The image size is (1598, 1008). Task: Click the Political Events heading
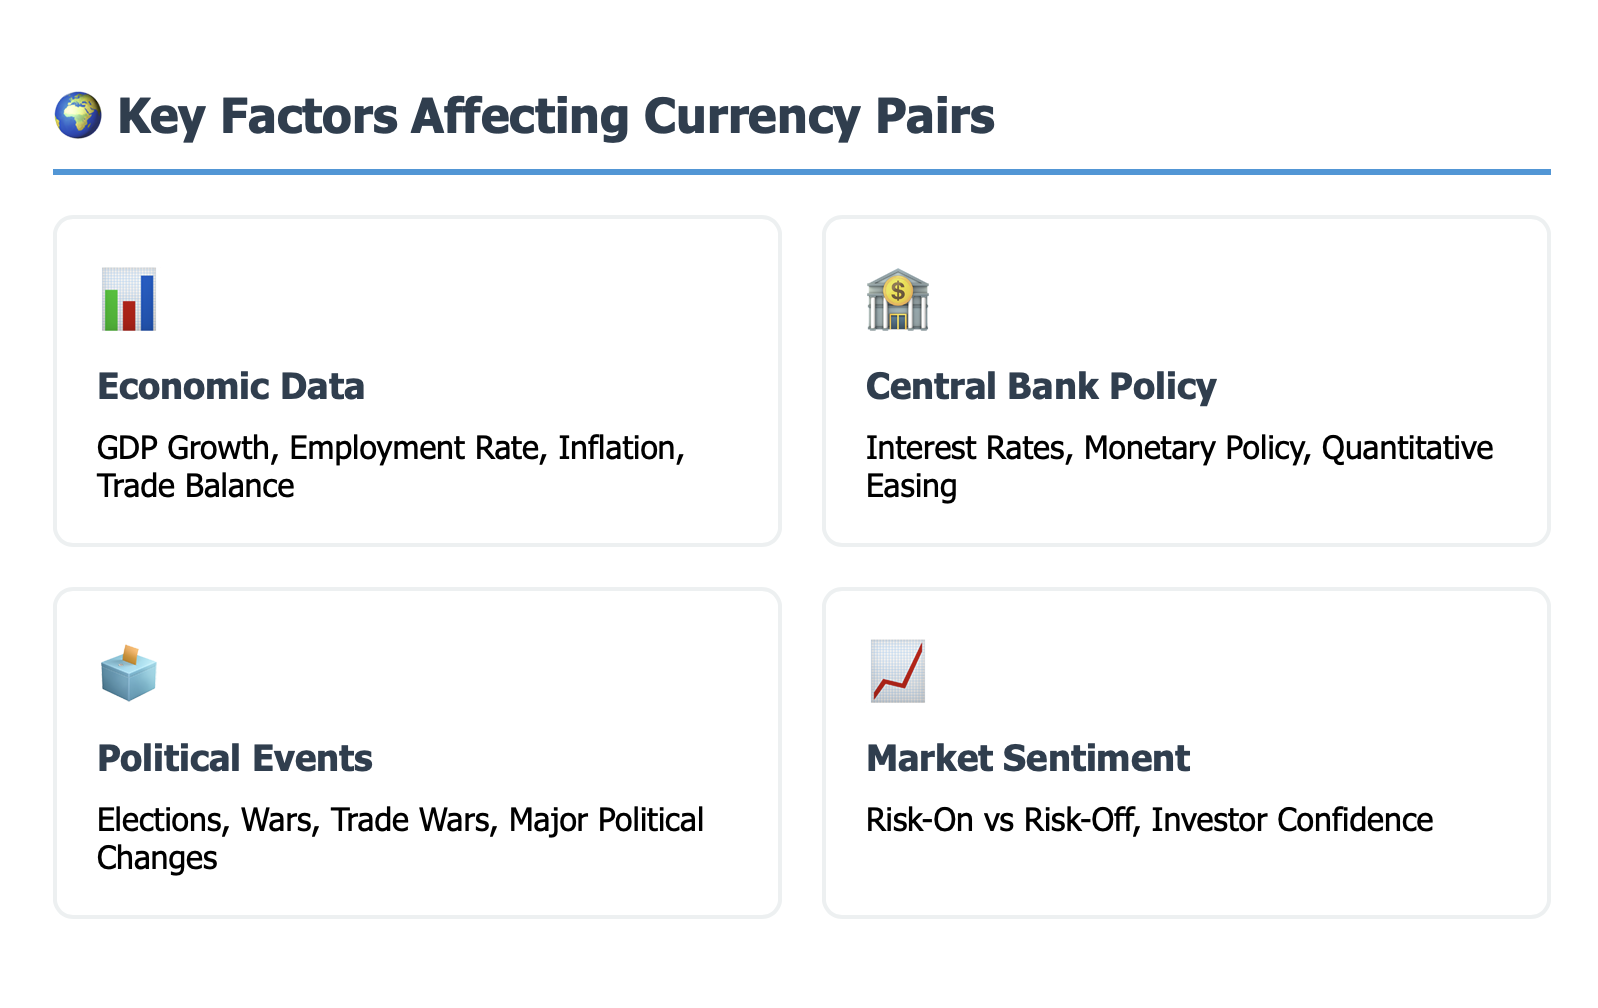(235, 759)
